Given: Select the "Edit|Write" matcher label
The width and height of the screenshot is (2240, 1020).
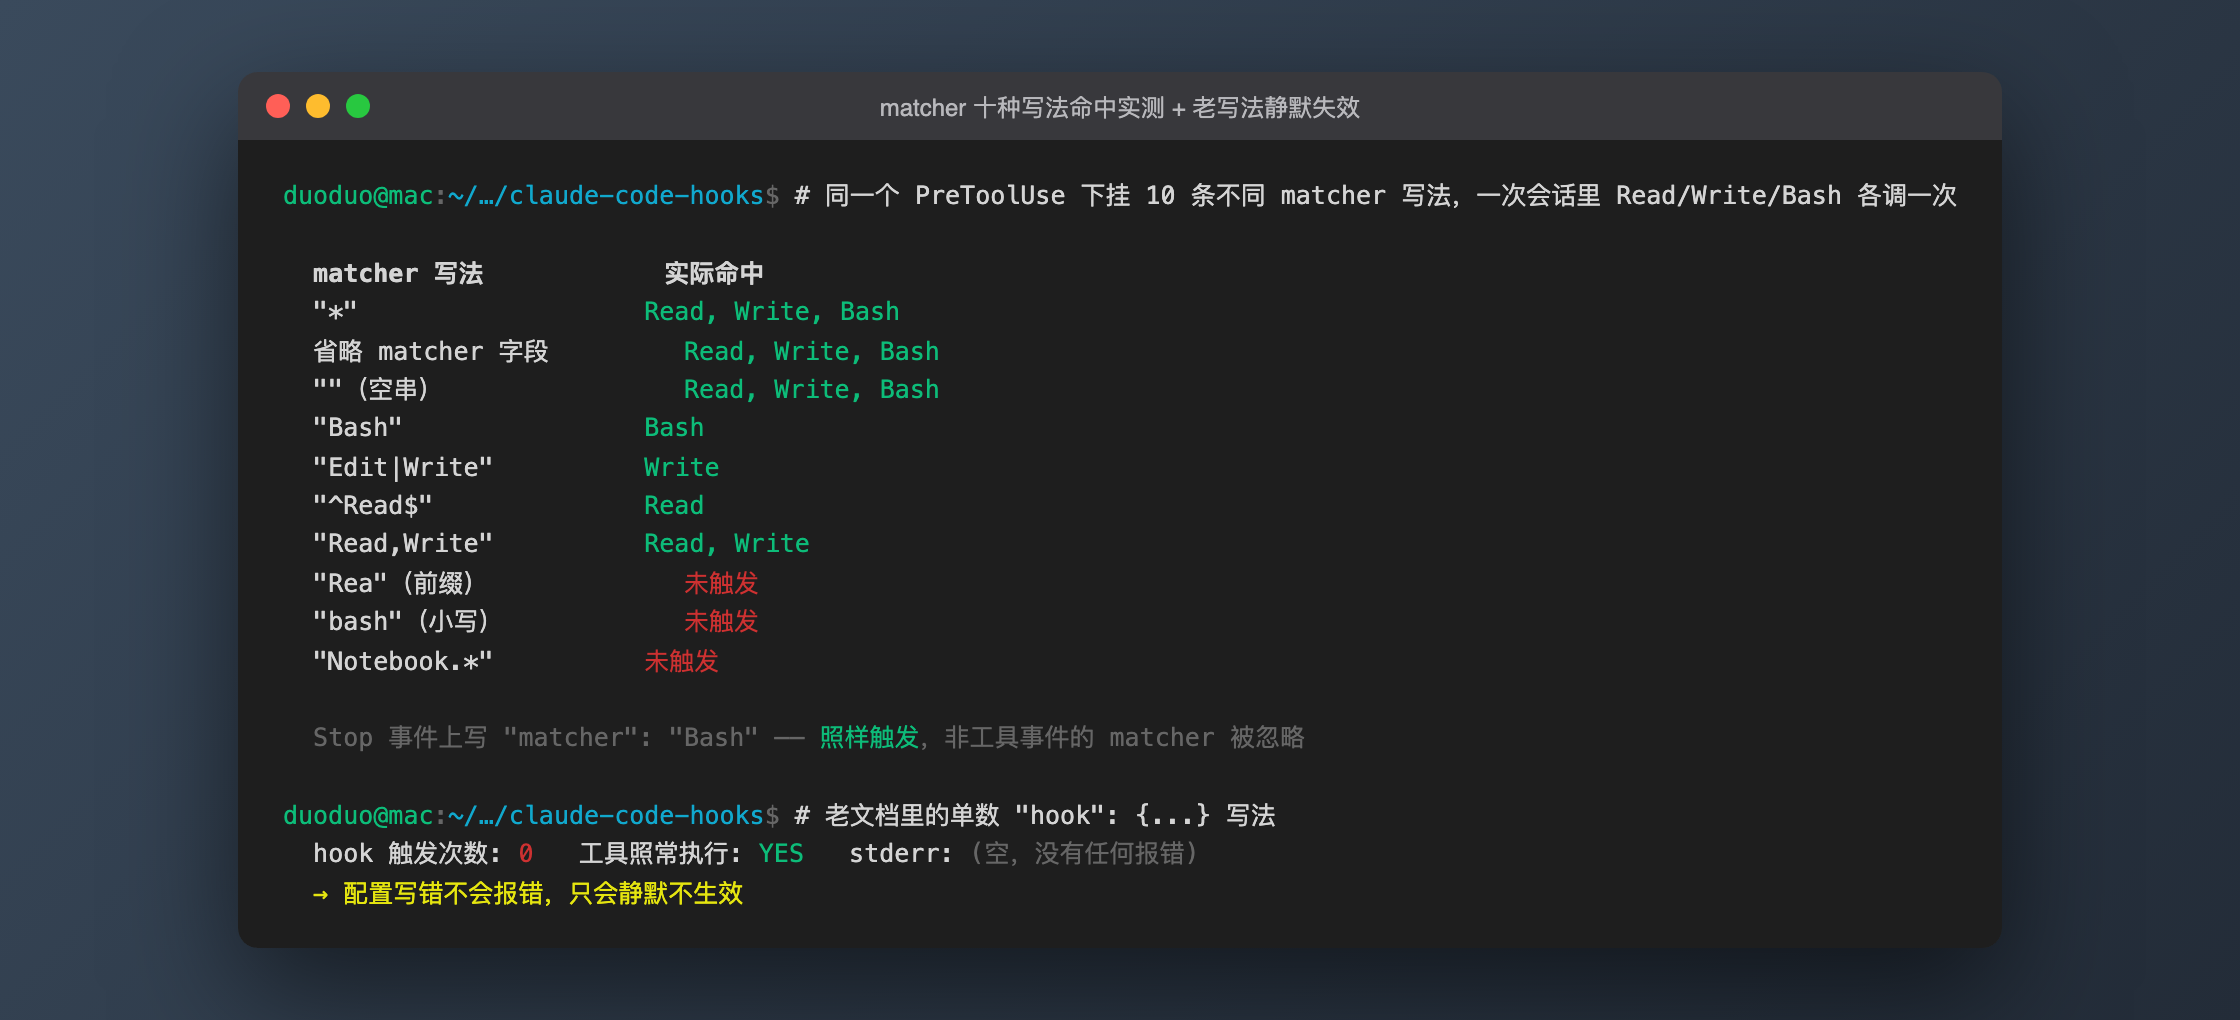Looking at the screenshot, I should pos(403,467).
